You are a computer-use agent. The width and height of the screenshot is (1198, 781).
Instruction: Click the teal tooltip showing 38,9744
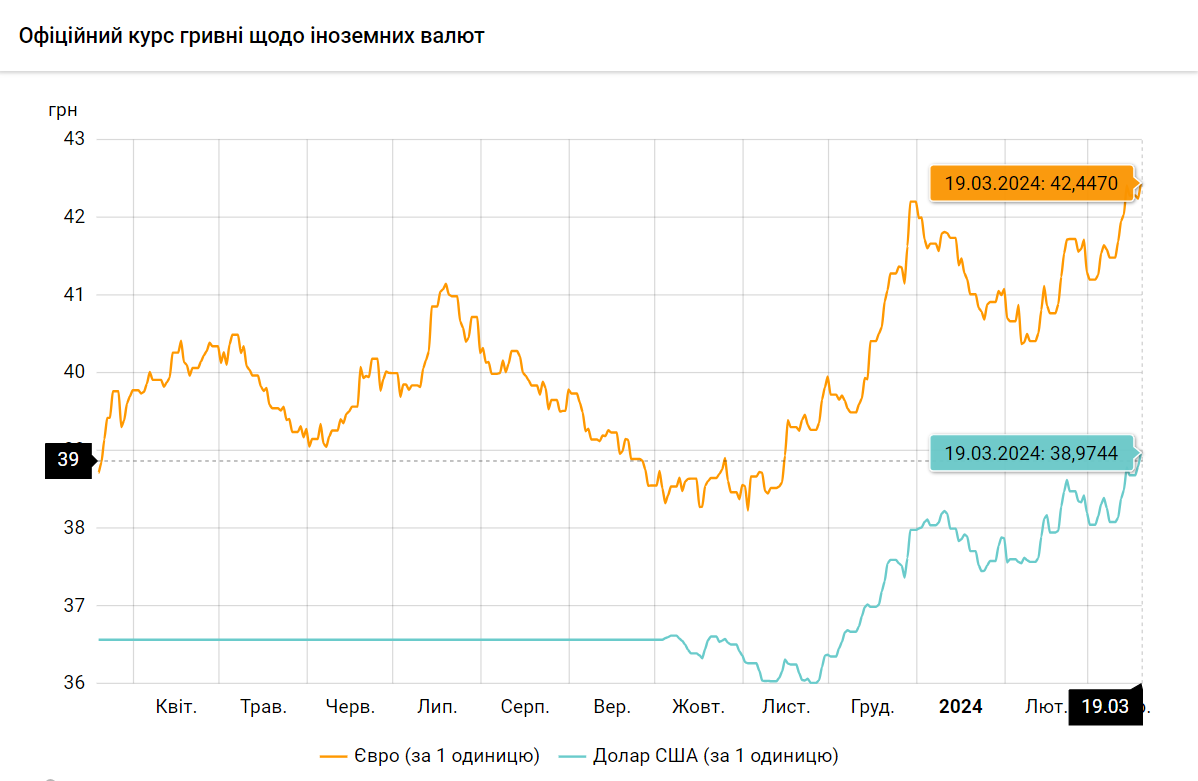coord(1030,452)
